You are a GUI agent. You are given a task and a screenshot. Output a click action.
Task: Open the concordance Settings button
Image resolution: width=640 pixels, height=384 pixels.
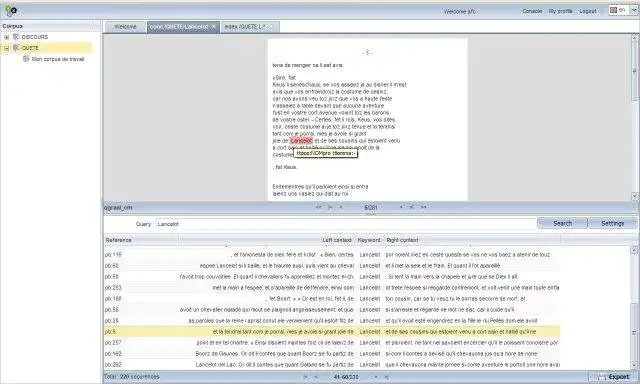pyautogui.click(x=613, y=223)
